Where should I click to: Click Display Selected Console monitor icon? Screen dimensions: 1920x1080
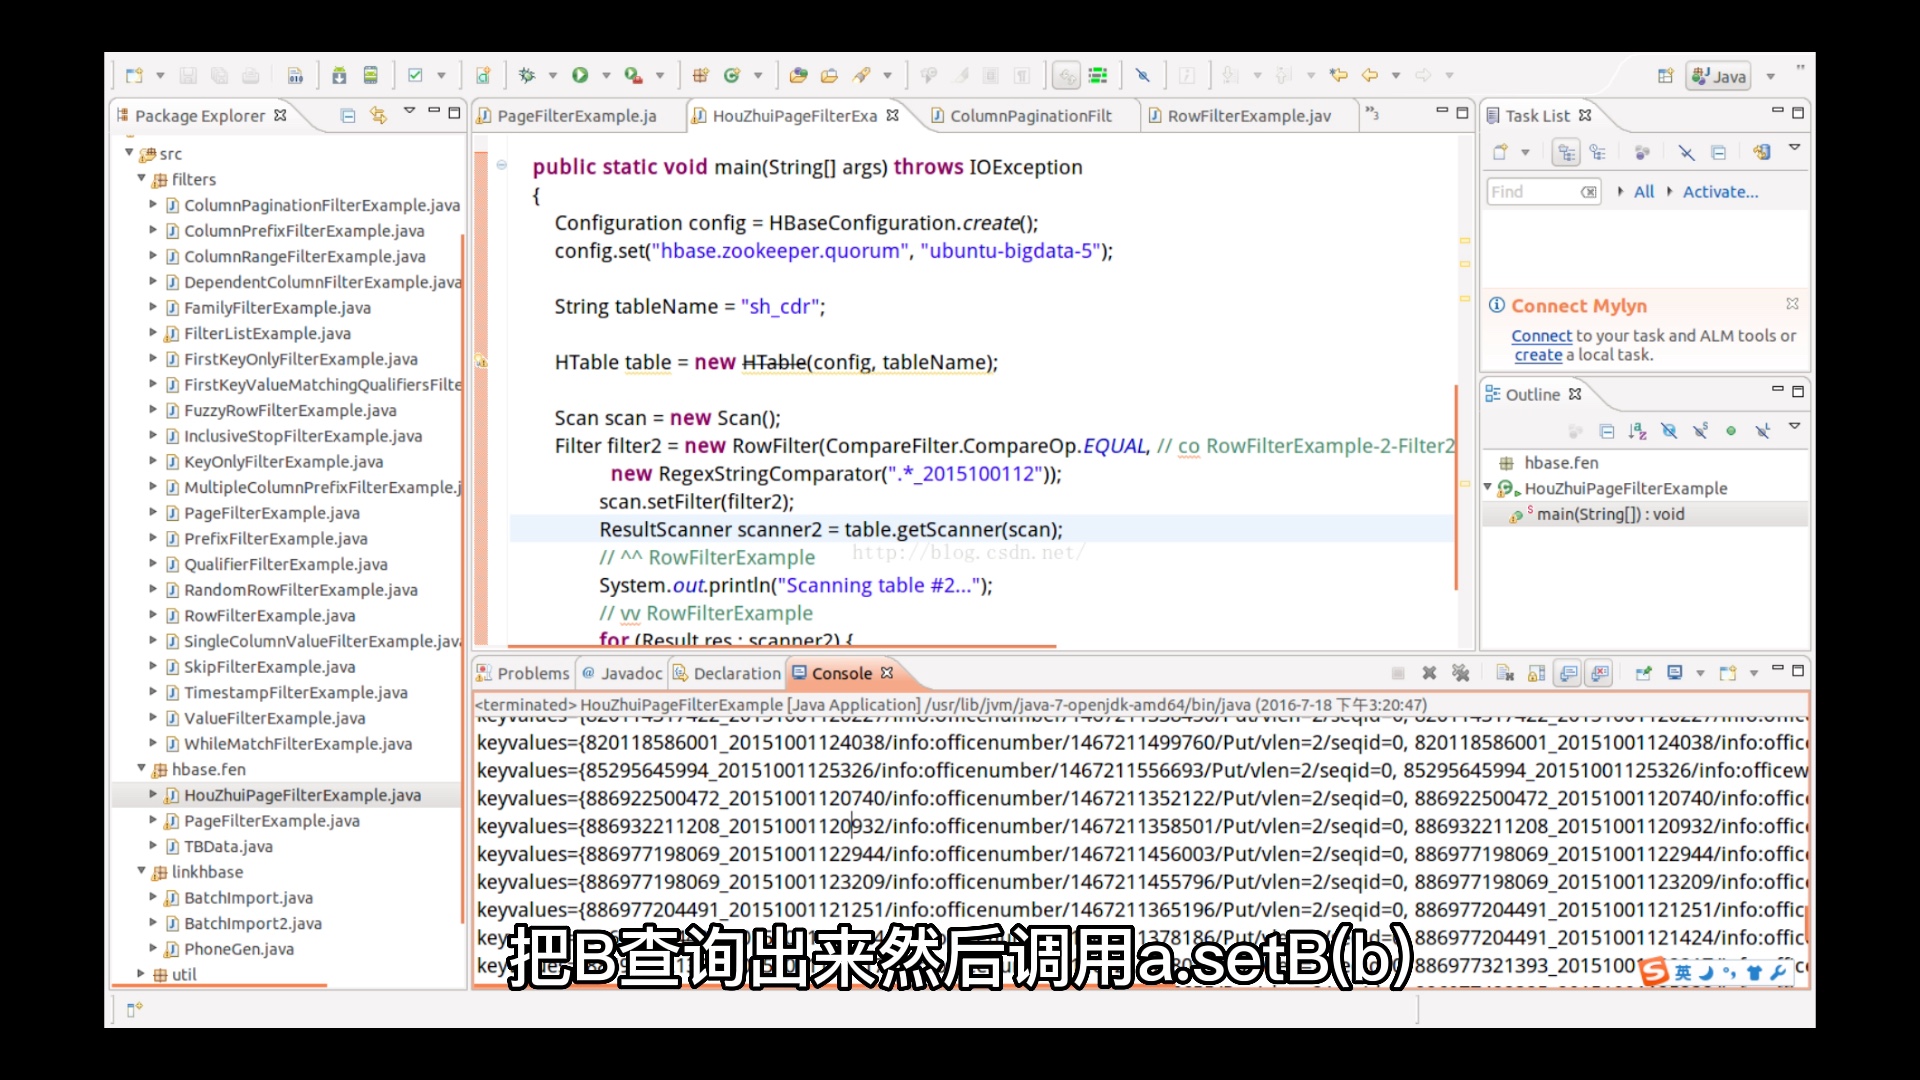coord(1675,673)
